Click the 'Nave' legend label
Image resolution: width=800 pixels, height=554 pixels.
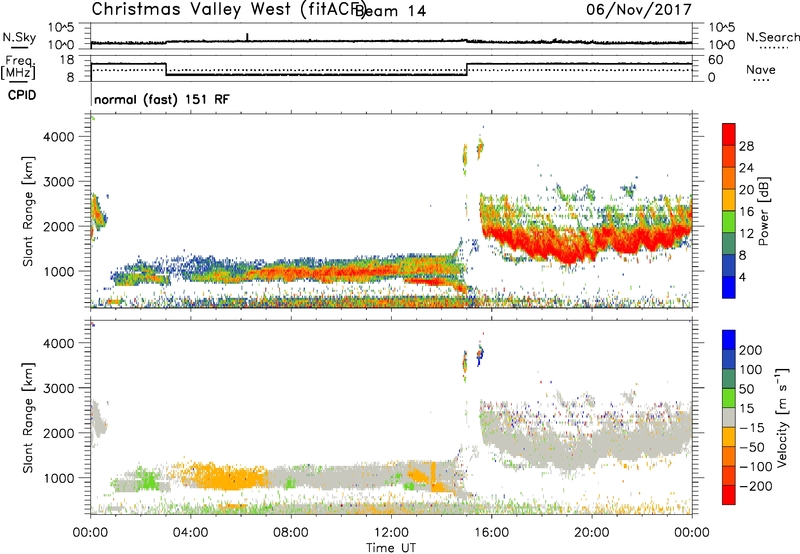[x=761, y=69]
